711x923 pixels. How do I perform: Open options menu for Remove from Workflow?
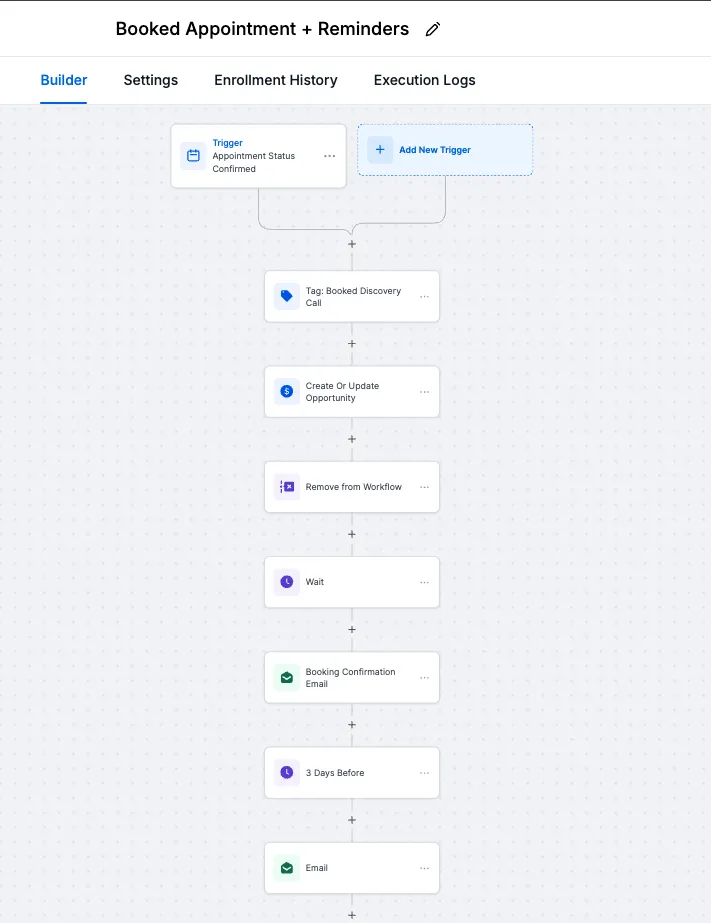424,487
